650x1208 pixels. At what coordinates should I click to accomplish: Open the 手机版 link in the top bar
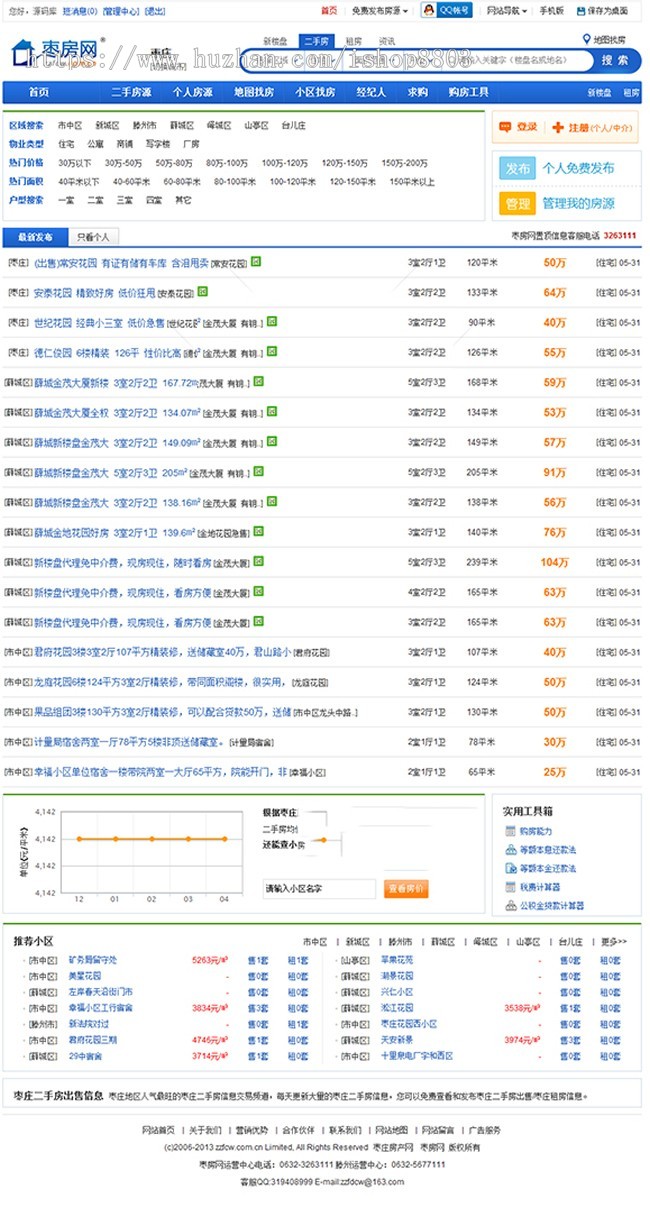[552, 10]
